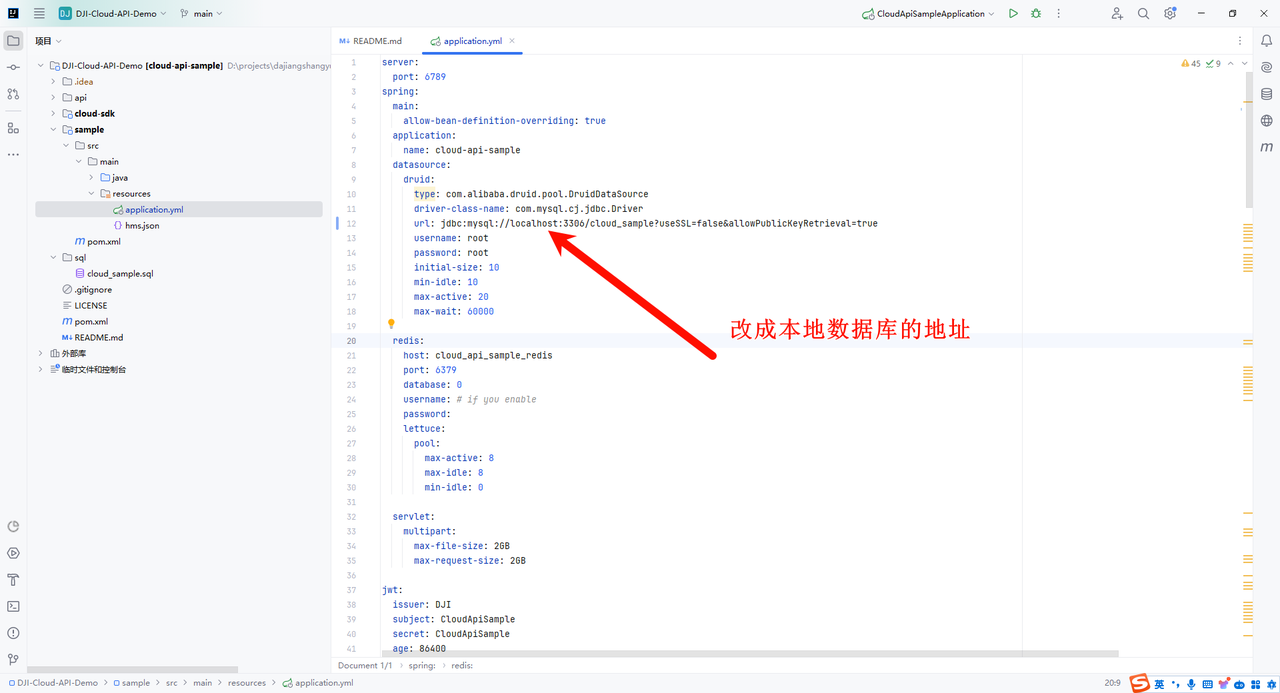The height and width of the screenshot is (693, 1280).
Task: Expand the cloud-sdk module
Action: coord(54,114)
